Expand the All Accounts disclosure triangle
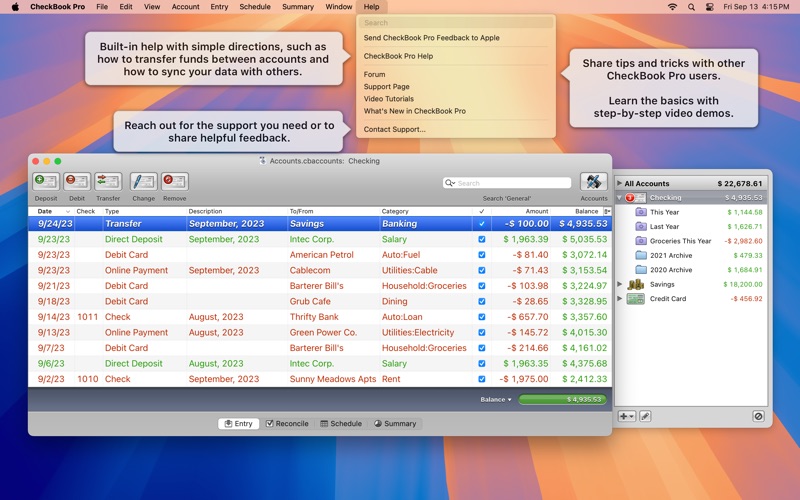The width and height of the screenshot is (800, 500). pyautogui.click(x=619, y=183)
